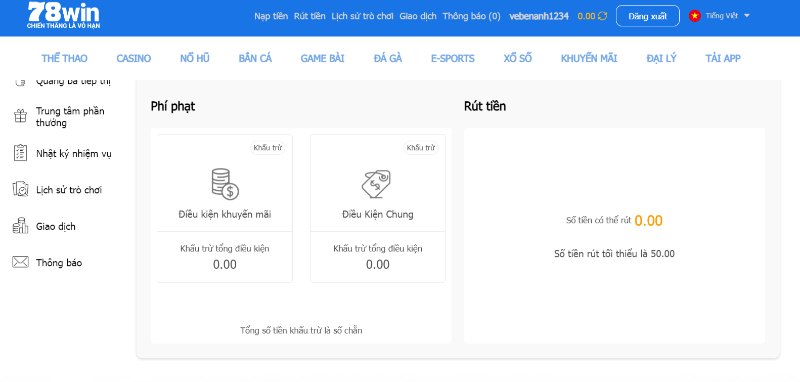Open the NỔ HŨ menu
The image size is (800, 382).
195,59
